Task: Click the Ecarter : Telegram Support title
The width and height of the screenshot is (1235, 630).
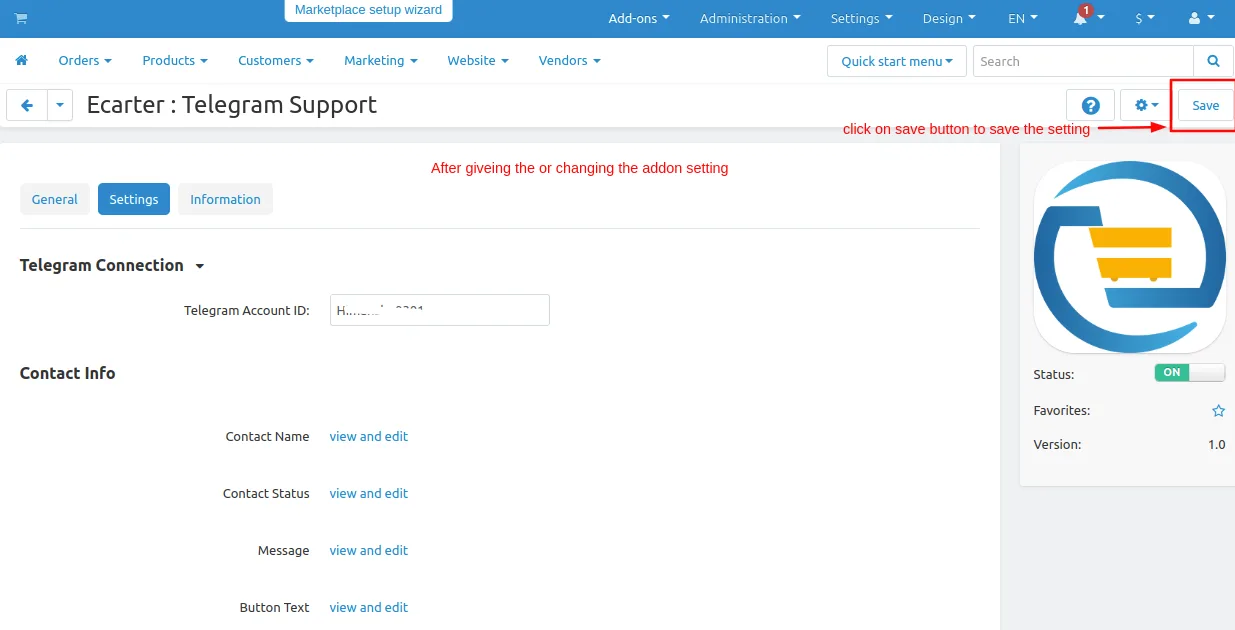Action: (232, 104)
